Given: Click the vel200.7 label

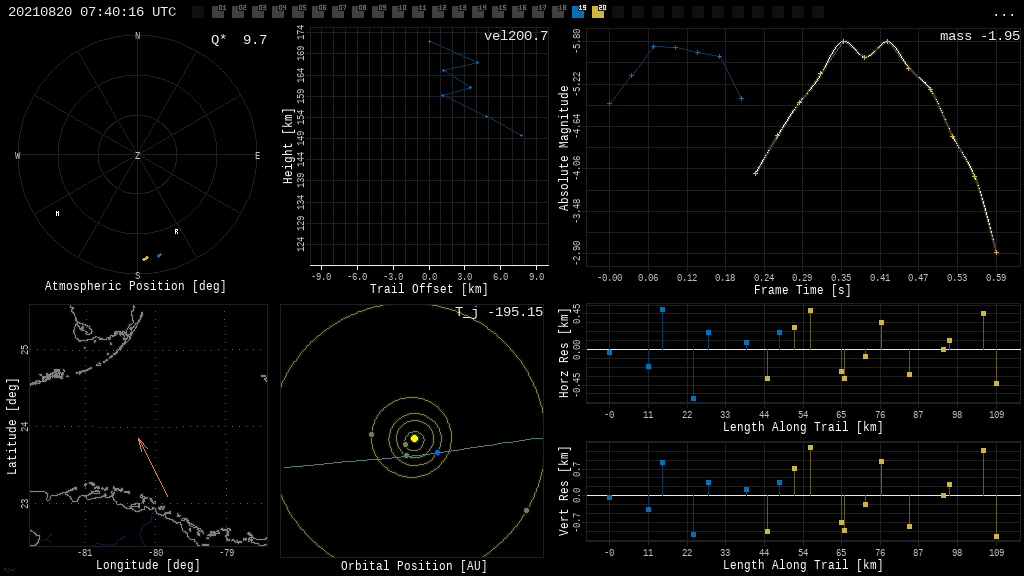Looking at the screenshot, I should (516, 36).
